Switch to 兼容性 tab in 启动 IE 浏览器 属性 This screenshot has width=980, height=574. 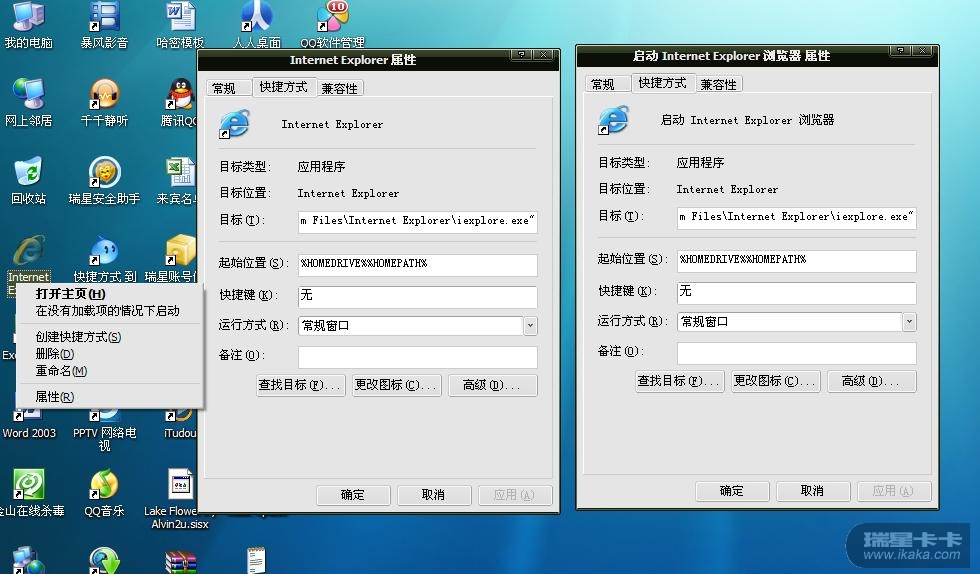click(718, 84)
